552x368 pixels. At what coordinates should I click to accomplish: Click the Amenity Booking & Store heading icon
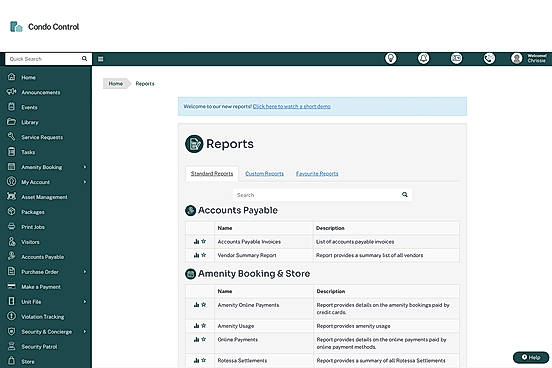(x=190, y=274)
